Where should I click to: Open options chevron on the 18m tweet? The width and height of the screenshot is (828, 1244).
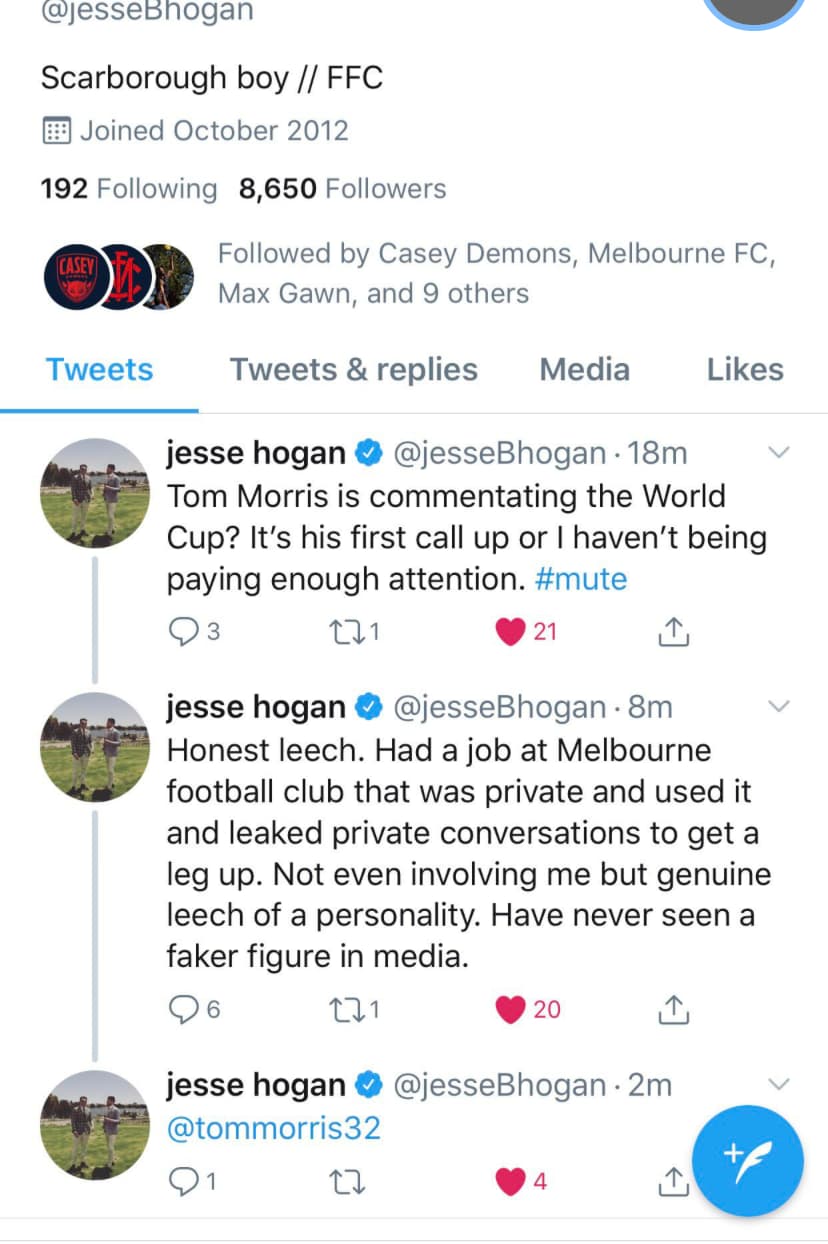pos(778,454)
